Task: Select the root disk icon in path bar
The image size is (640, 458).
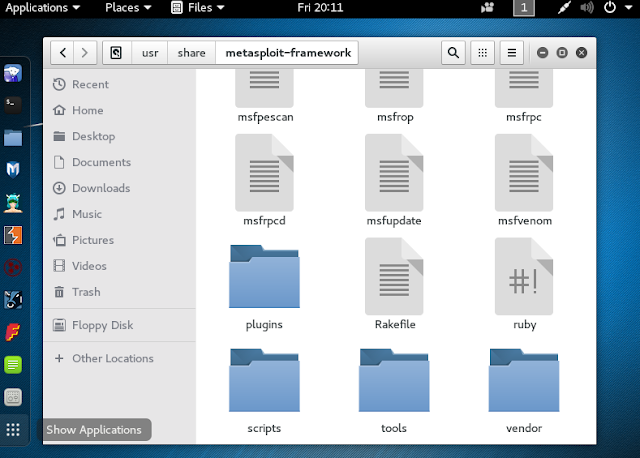Action: tap(116, 53)
